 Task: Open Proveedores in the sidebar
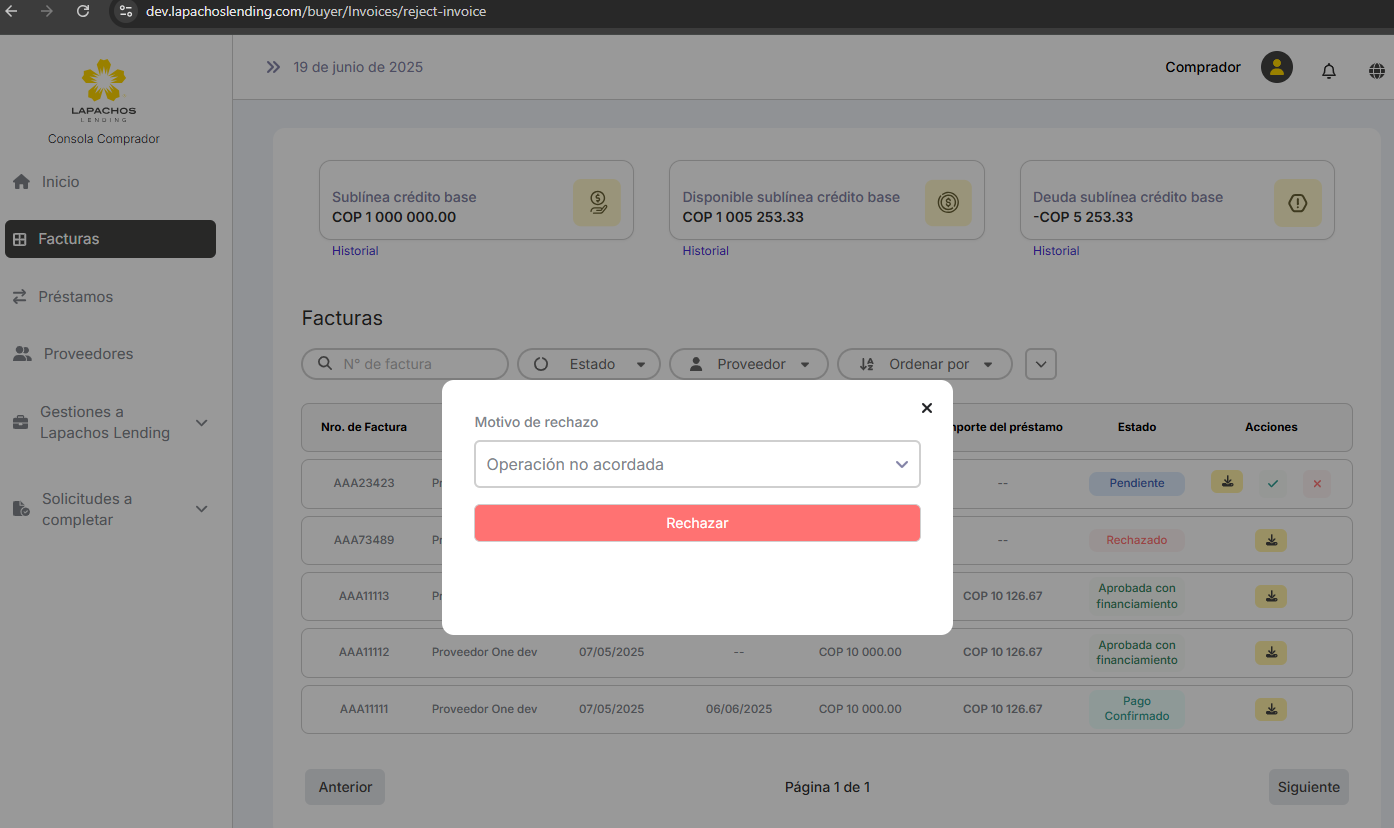tap(88, 354)
